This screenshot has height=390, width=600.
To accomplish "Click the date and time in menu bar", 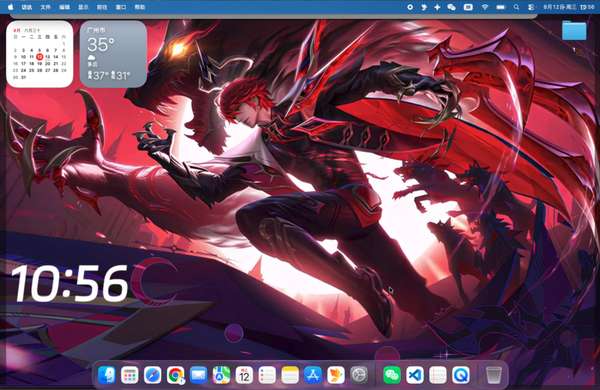I will [569, 7].
